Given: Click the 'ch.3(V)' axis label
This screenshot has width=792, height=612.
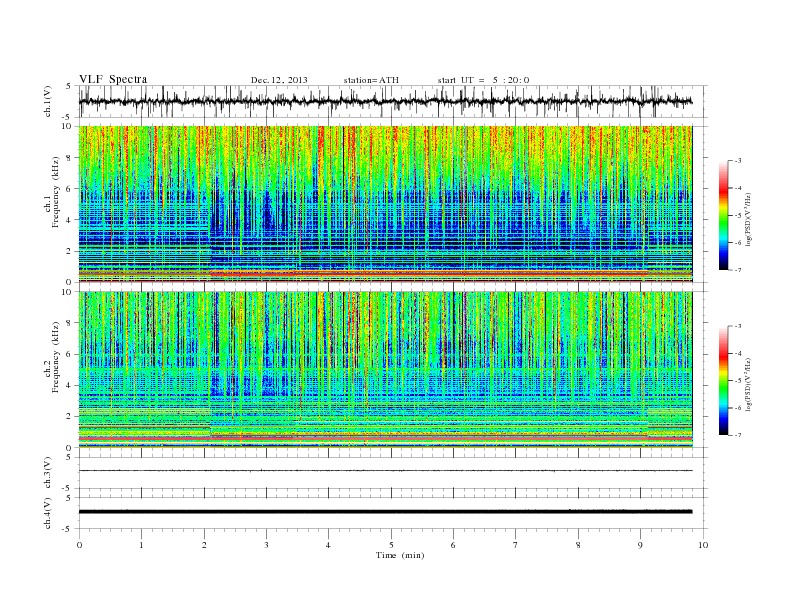Looking at the screenshot, I should click(x=48, y=473).
